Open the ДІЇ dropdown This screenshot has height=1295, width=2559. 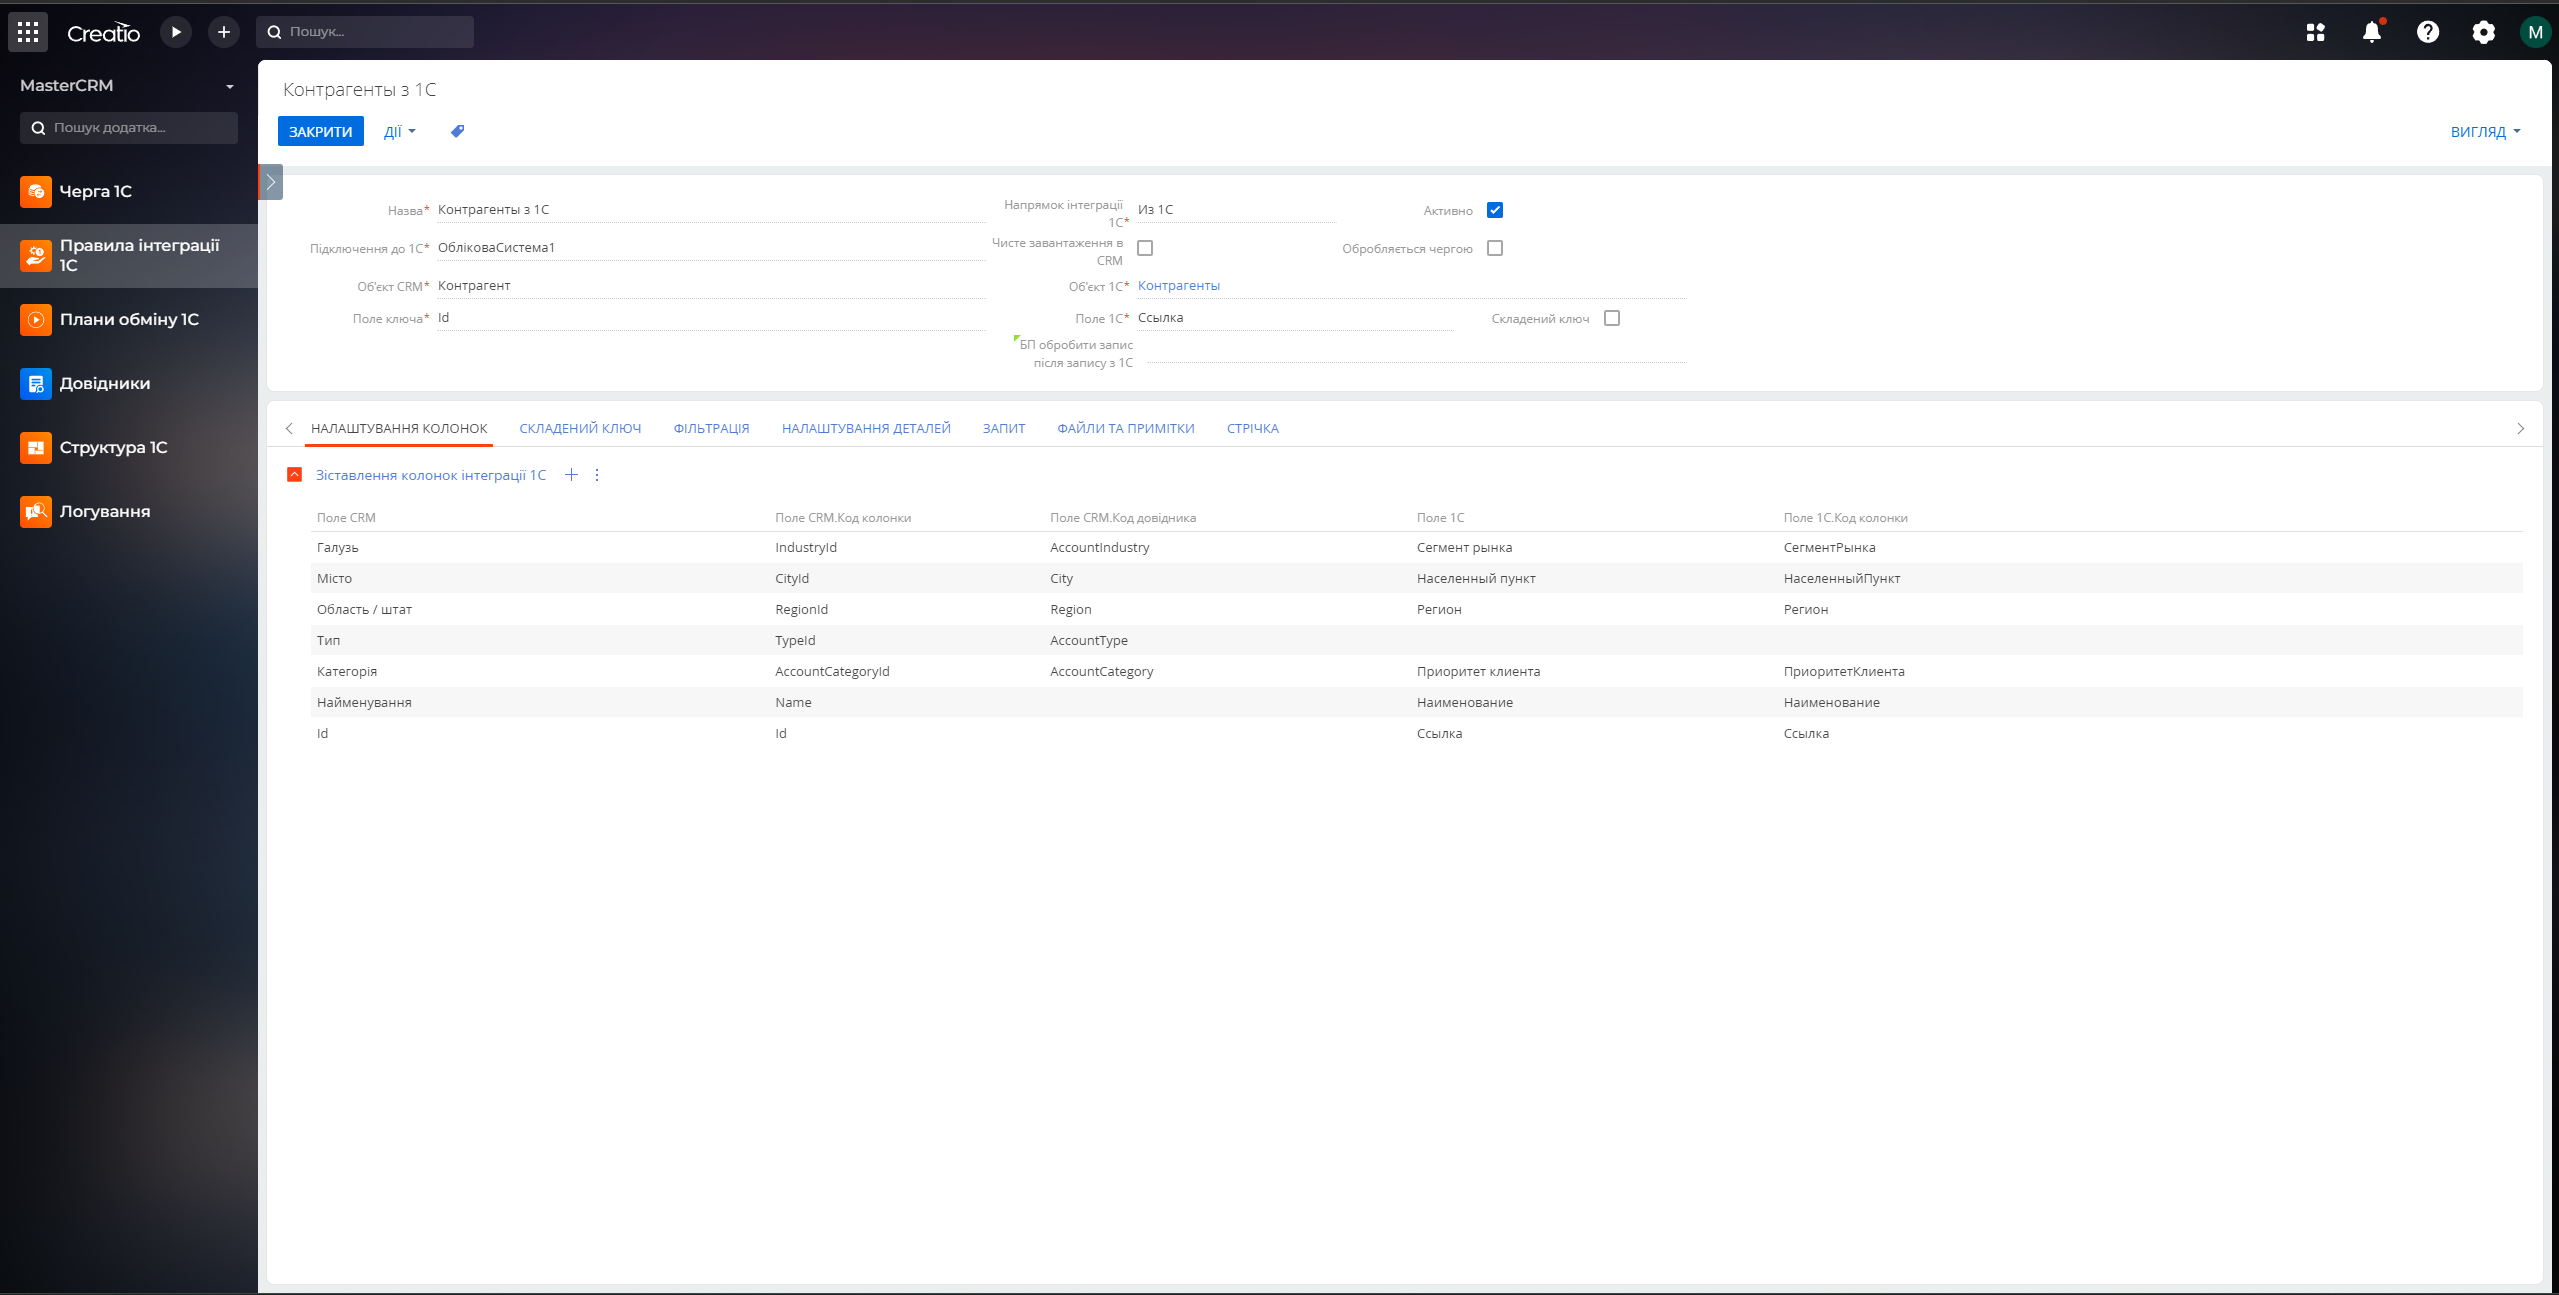(398, 131)
